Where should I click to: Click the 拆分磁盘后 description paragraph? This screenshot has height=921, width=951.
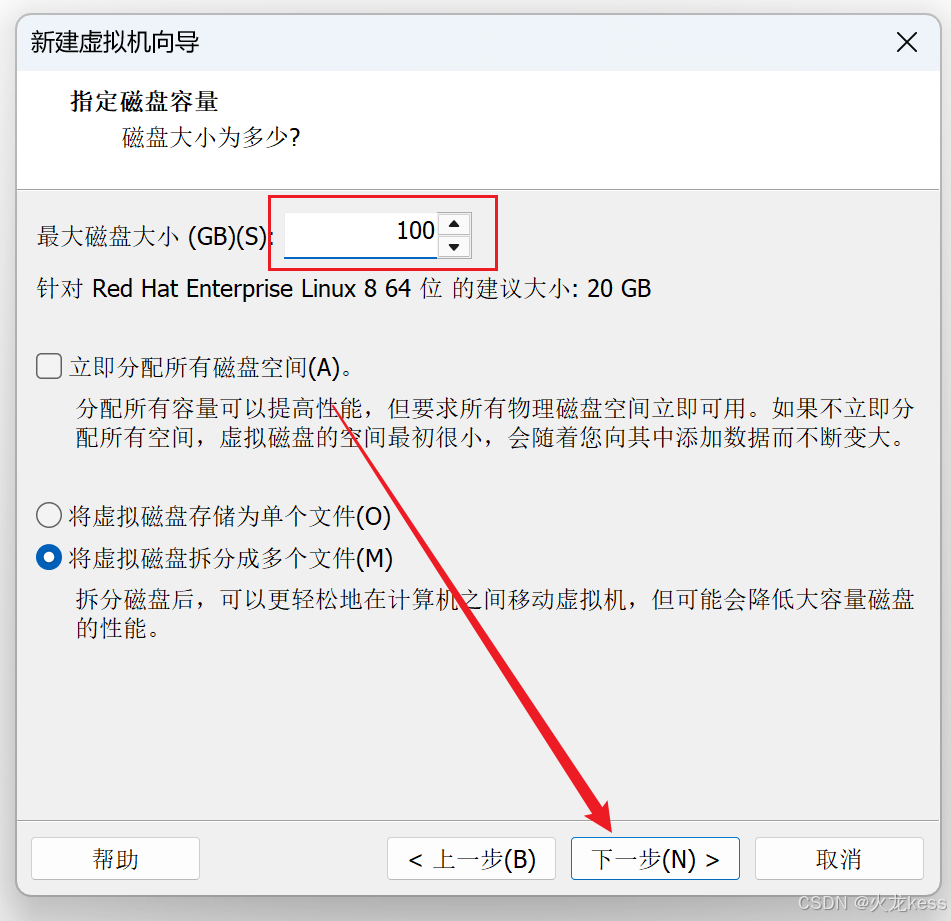[494, 614]
